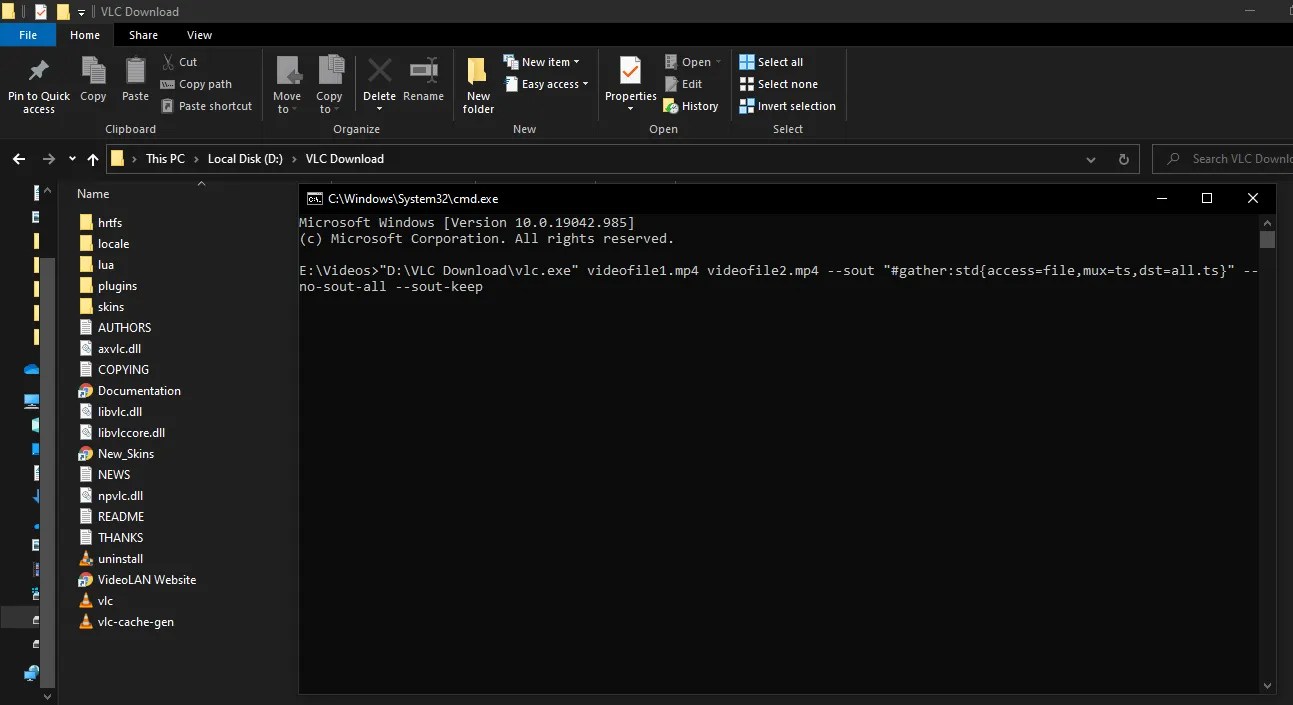Open the Move to menu
Screen dimensions: 1293x705
(x=287, y=85)
